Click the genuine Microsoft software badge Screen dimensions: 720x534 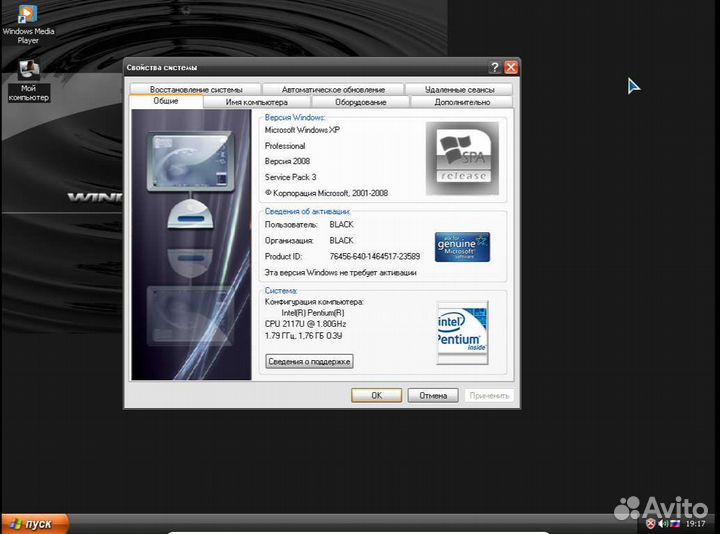462,247
